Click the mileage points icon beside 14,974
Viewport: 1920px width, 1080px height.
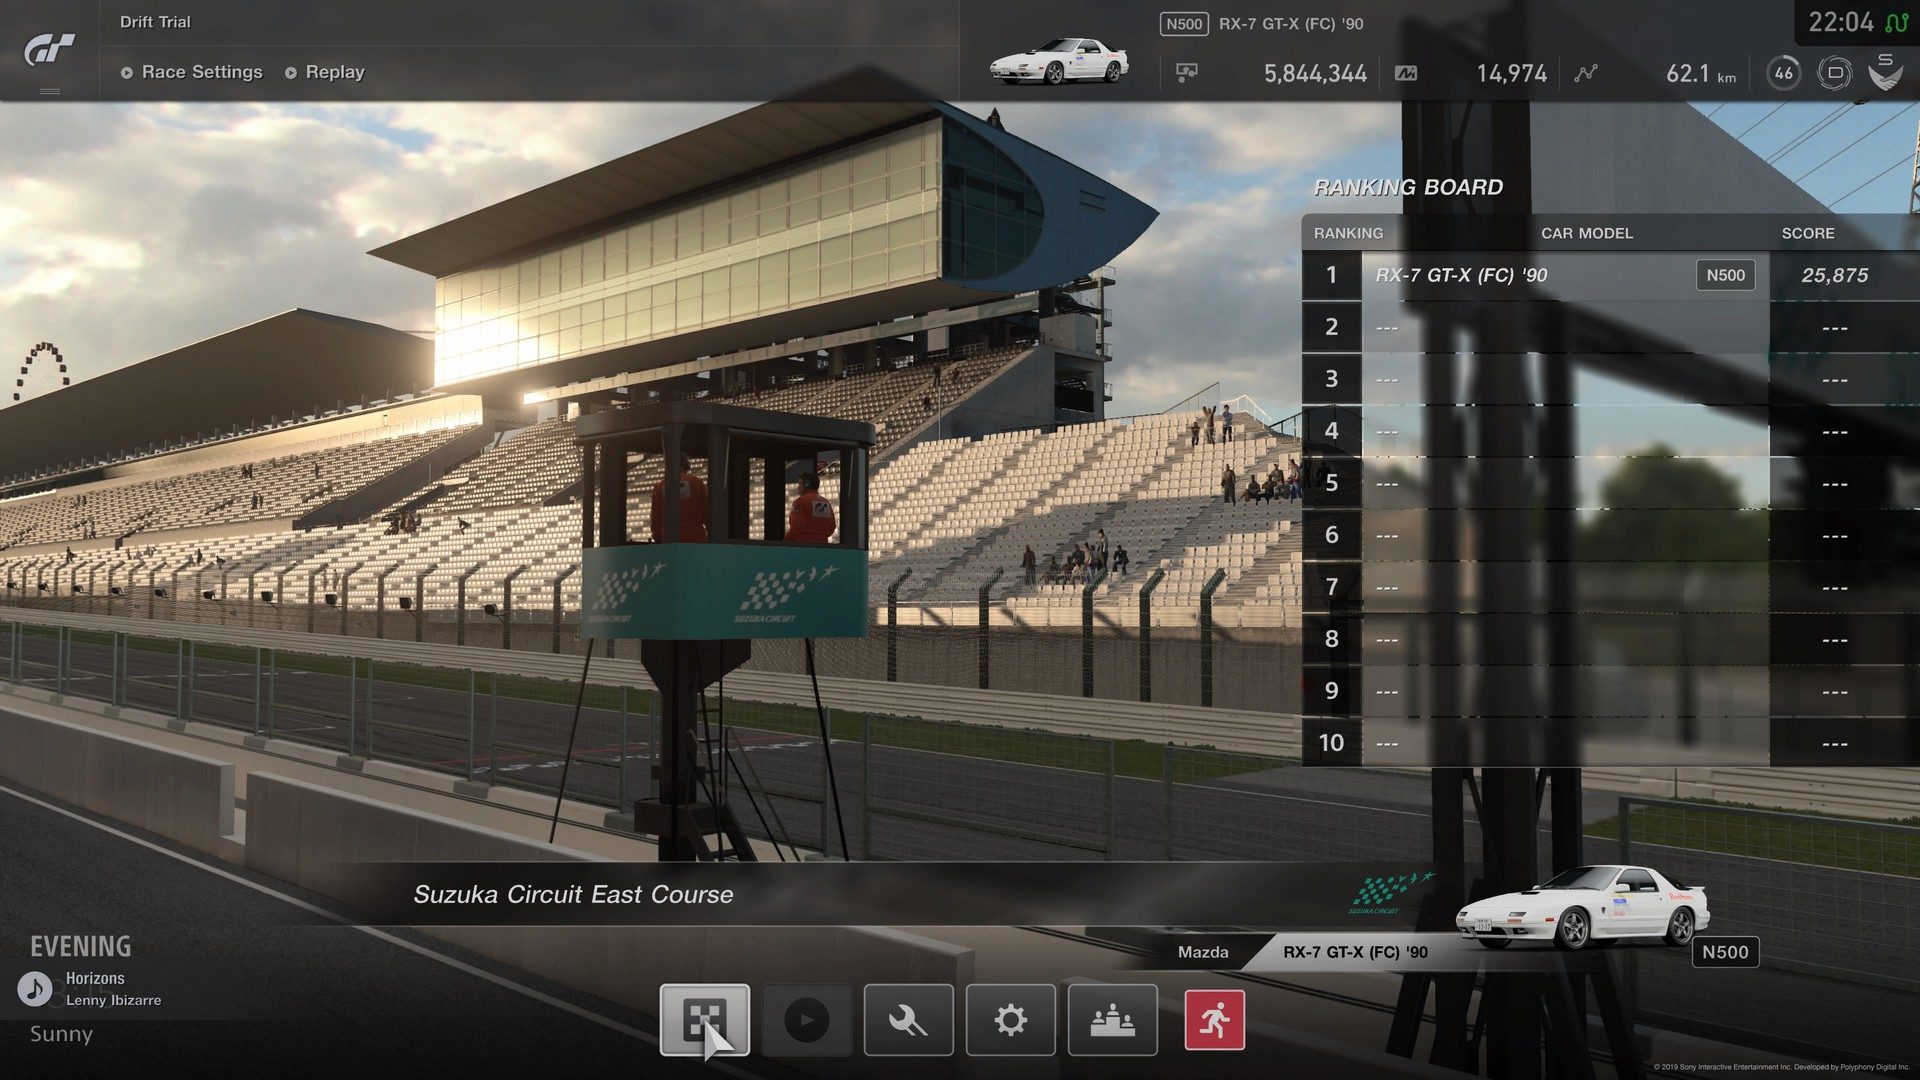[x=1406, y=73]
